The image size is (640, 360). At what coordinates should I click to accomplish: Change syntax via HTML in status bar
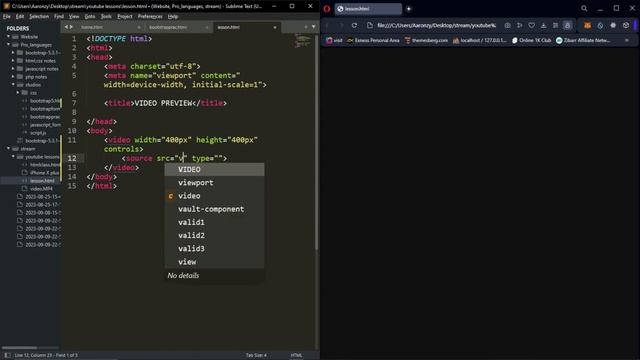click(x=296, y=355)
